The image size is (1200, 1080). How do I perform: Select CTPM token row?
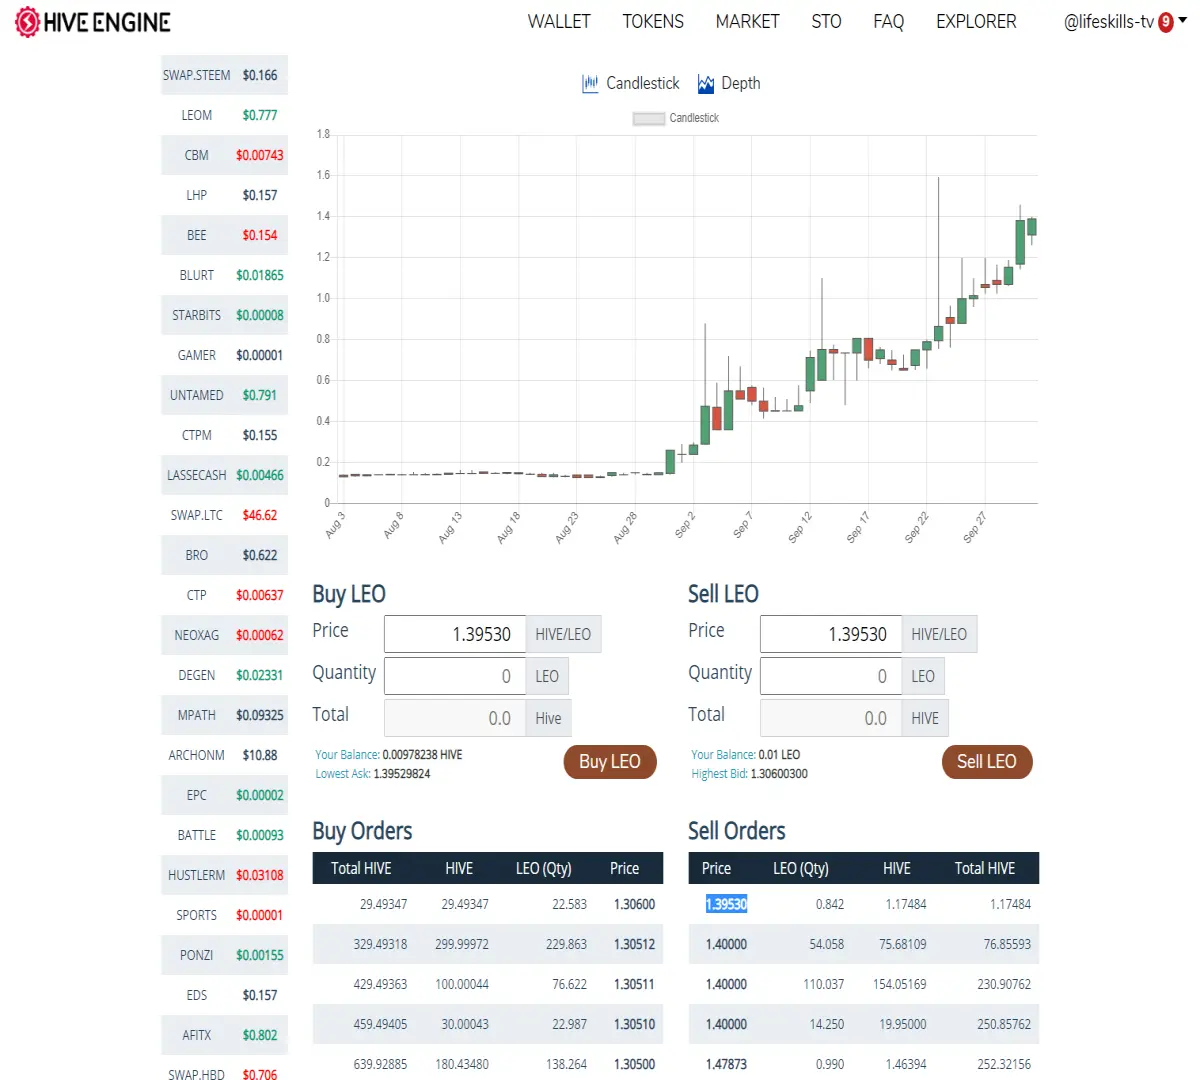(x=224, y=435)
